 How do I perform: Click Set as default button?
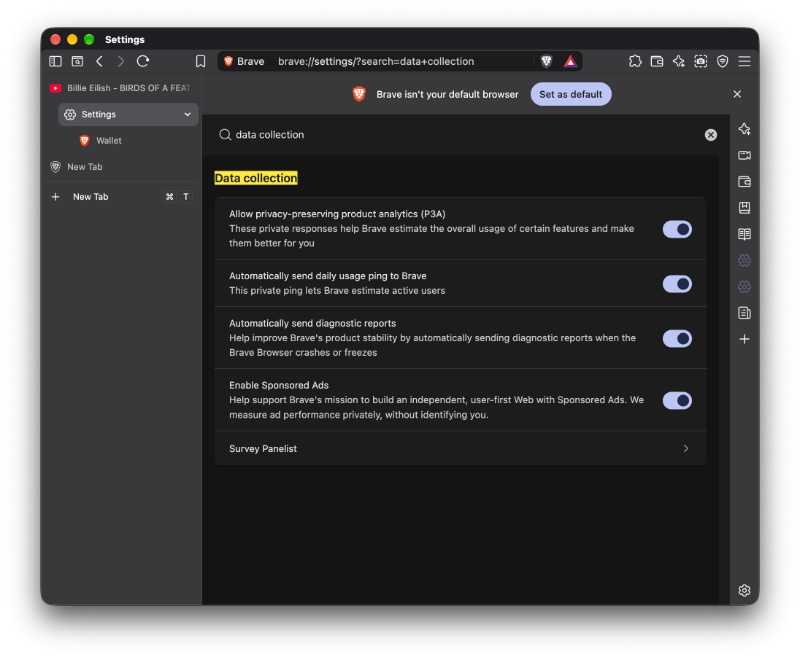click(570, 94)
